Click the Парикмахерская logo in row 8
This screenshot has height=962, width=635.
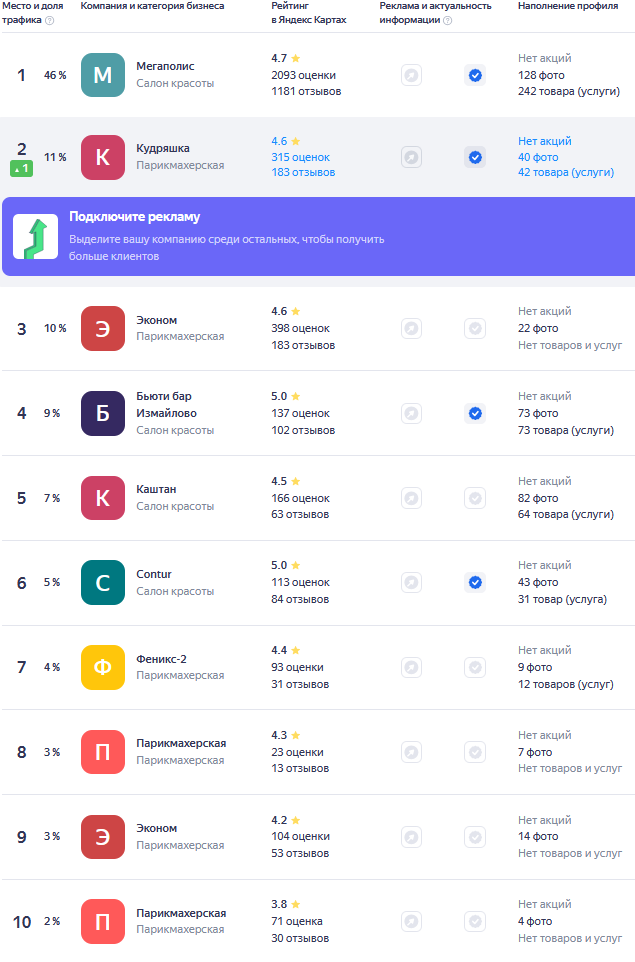102,752
